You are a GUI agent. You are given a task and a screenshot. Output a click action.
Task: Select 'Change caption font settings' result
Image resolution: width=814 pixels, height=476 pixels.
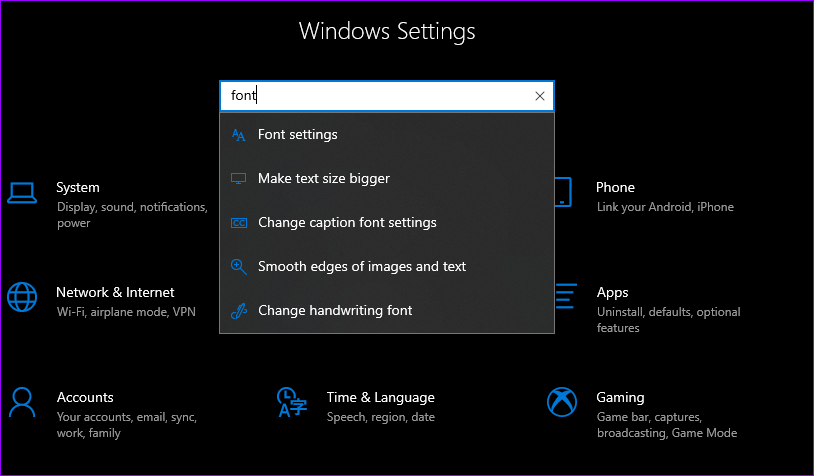(347, 223)
